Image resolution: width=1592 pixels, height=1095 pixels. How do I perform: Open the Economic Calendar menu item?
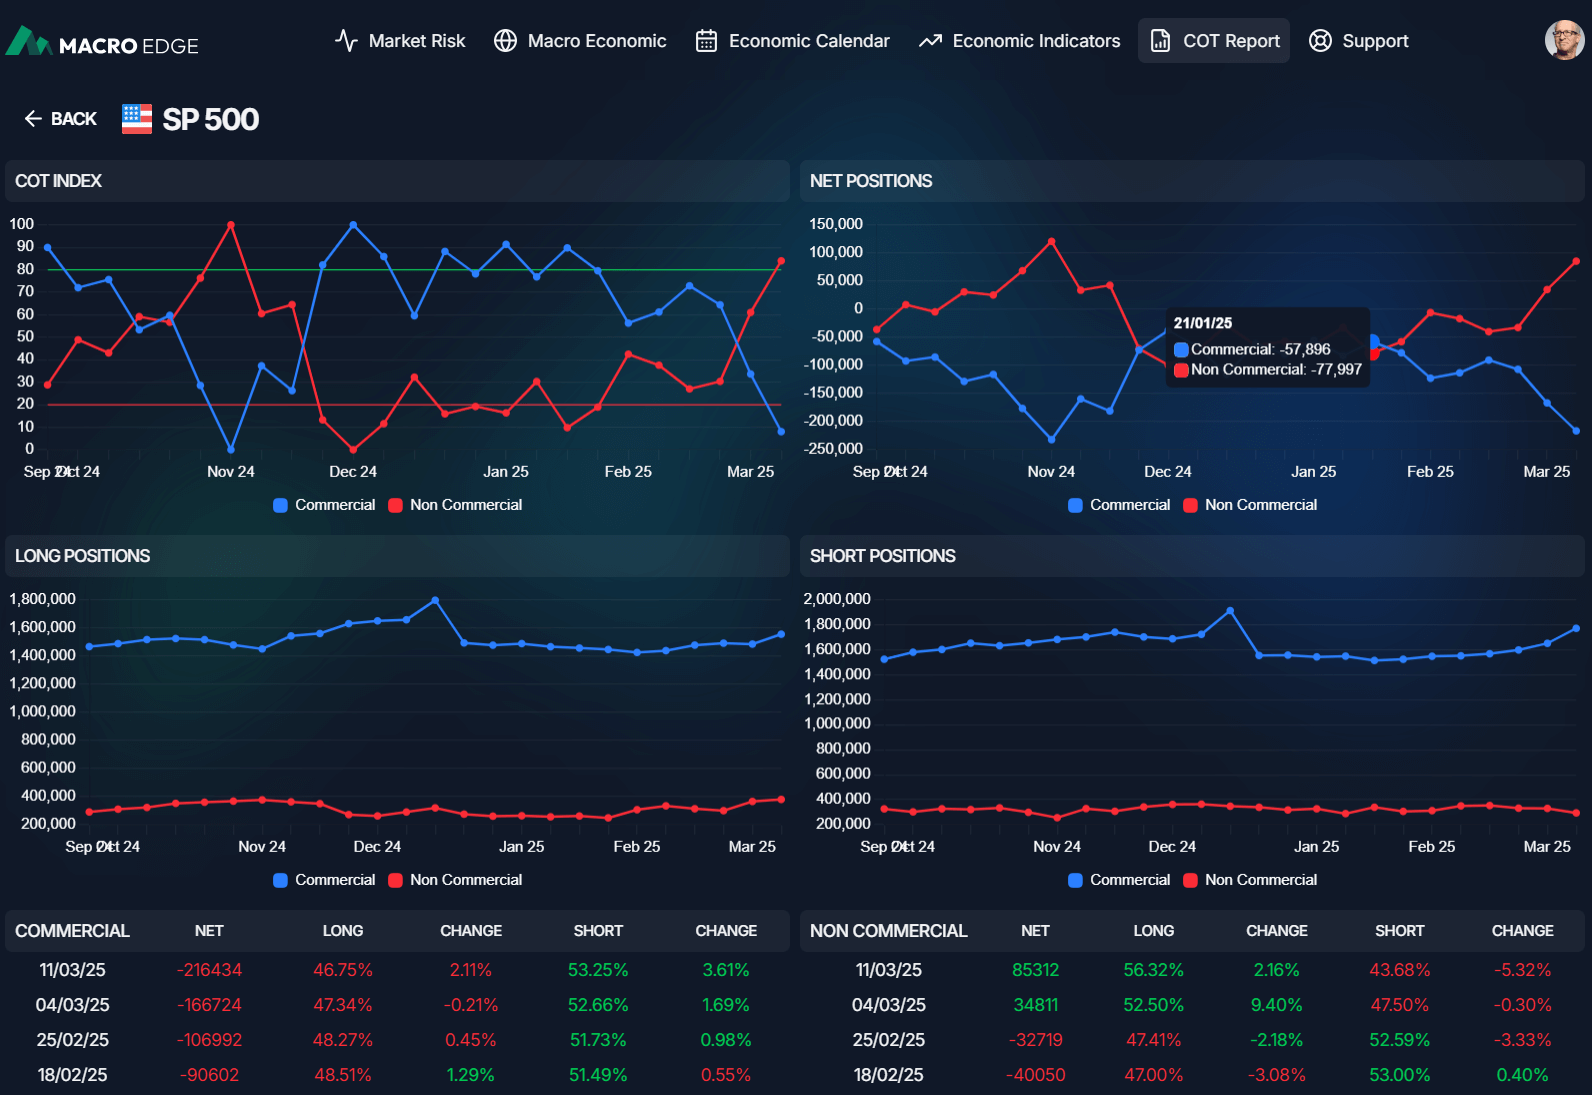[808, 41]
